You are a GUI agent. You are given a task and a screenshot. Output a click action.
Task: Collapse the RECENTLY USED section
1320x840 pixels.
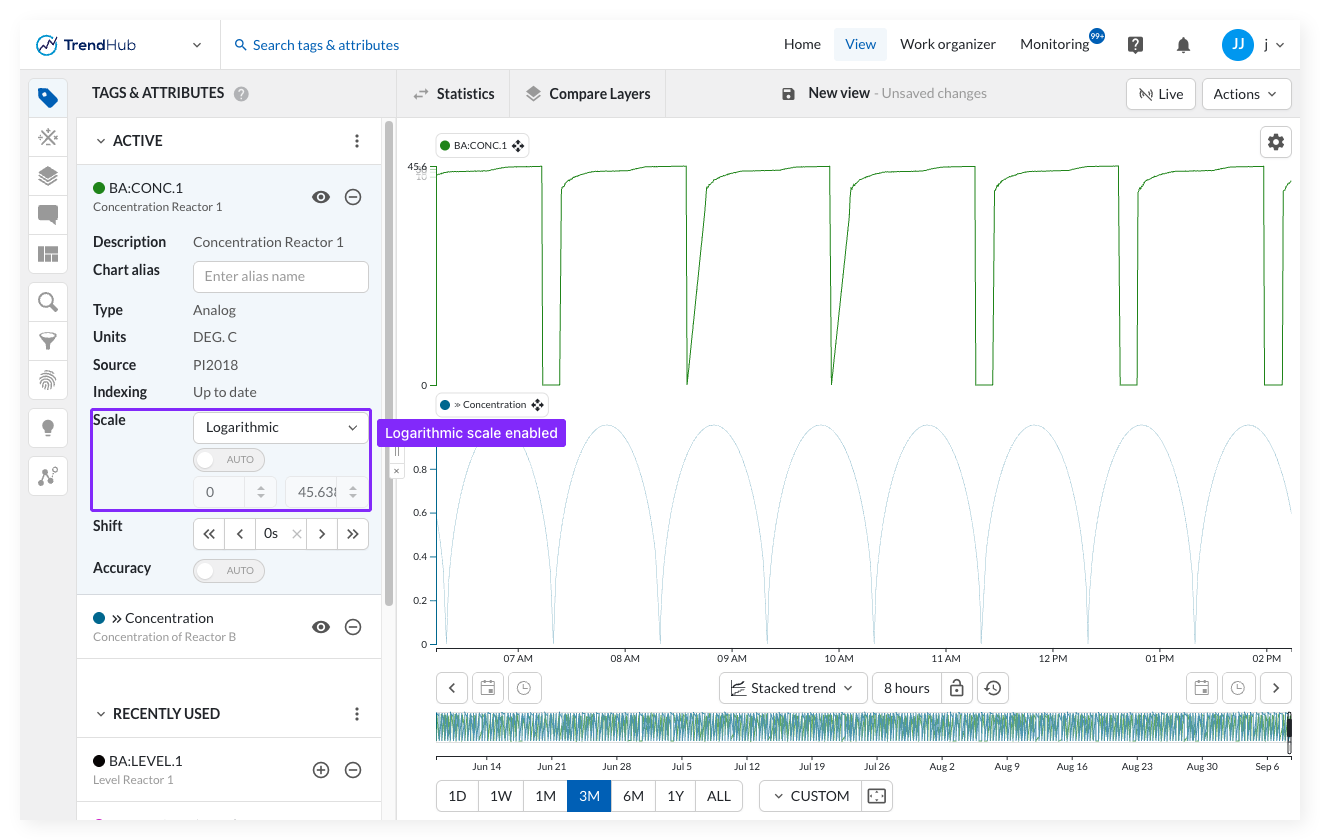[x=101, y=714]
